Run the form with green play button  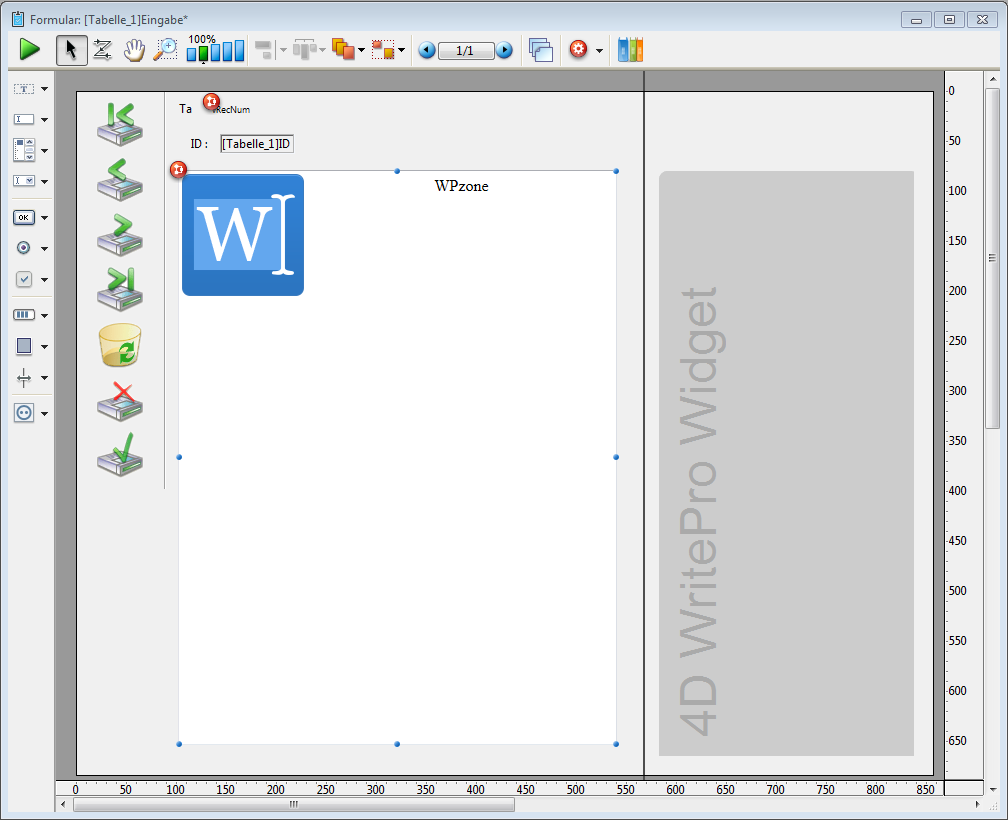coord(29,49)
